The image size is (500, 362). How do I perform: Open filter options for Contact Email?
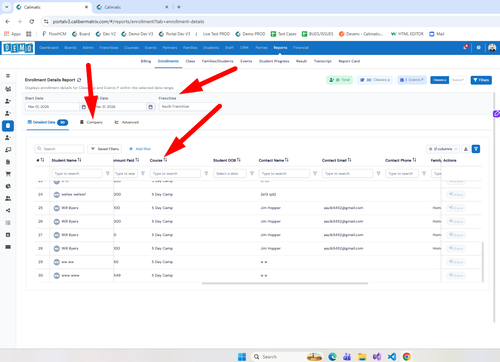pos(378,173)
